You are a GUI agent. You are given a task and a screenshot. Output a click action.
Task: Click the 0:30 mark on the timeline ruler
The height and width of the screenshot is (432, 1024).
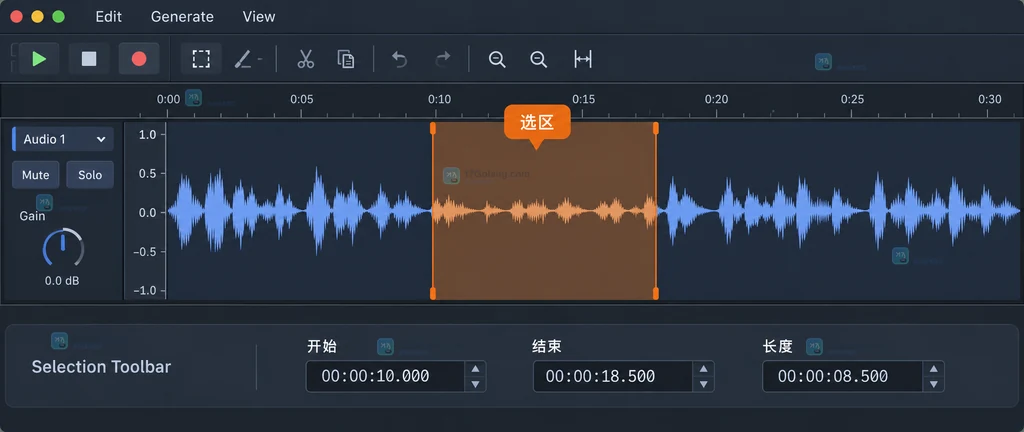989,100
